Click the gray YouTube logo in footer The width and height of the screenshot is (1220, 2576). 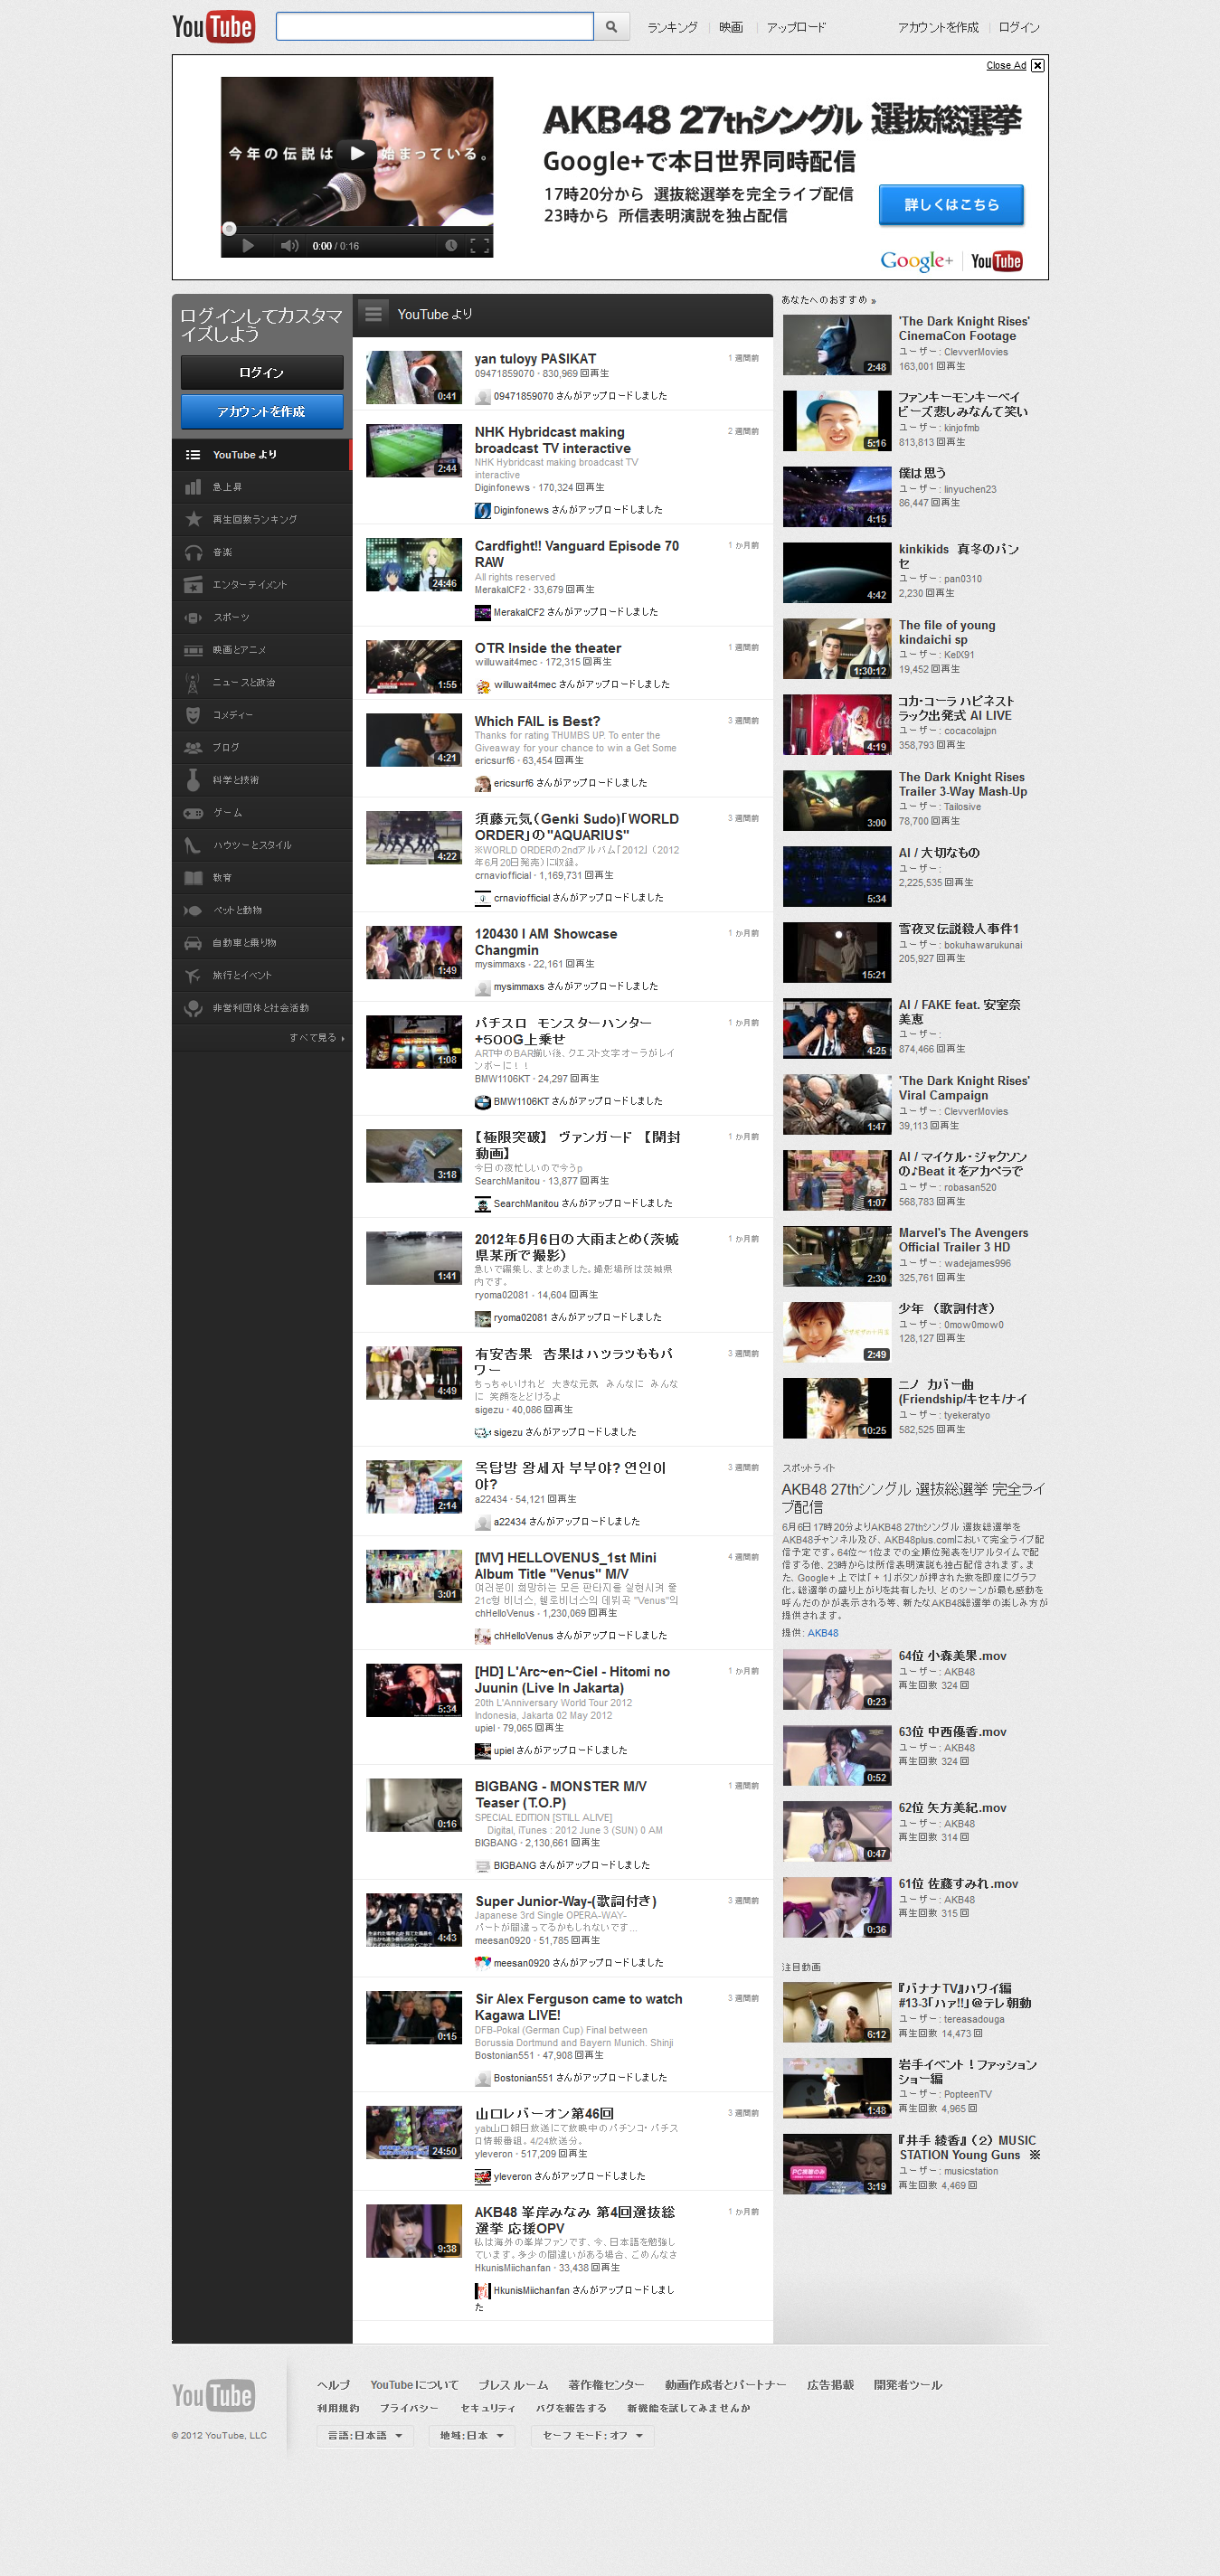[x=213, y=2396]
